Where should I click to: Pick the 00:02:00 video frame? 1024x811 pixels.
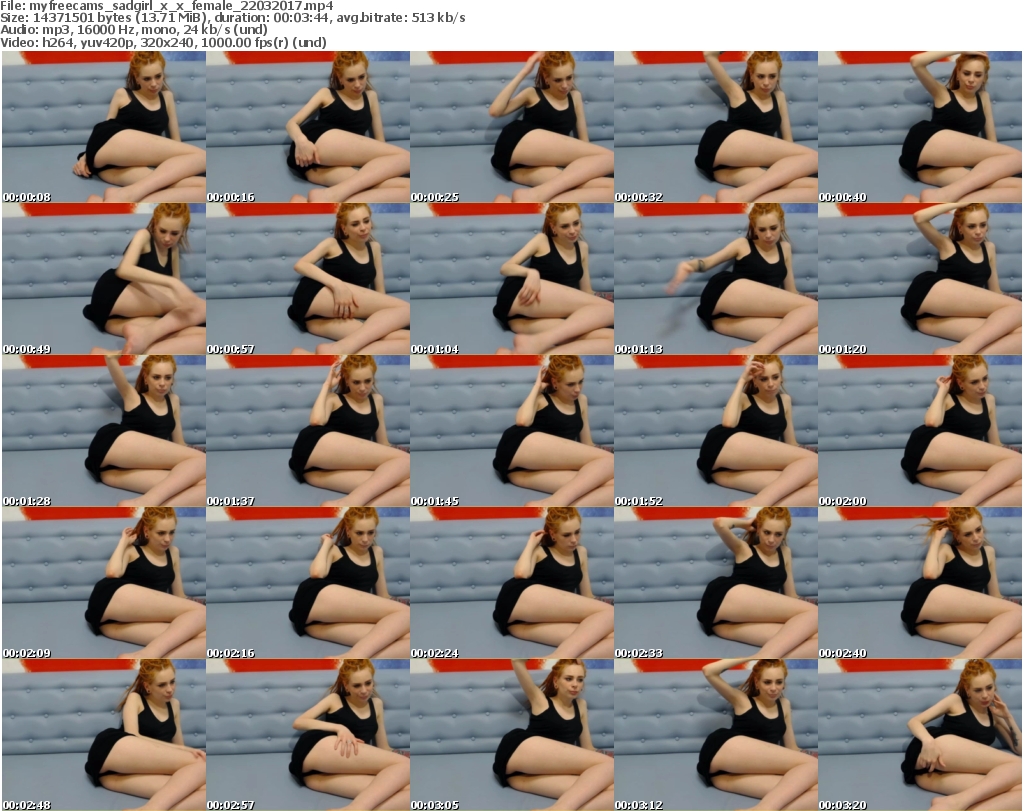(920, 431)
